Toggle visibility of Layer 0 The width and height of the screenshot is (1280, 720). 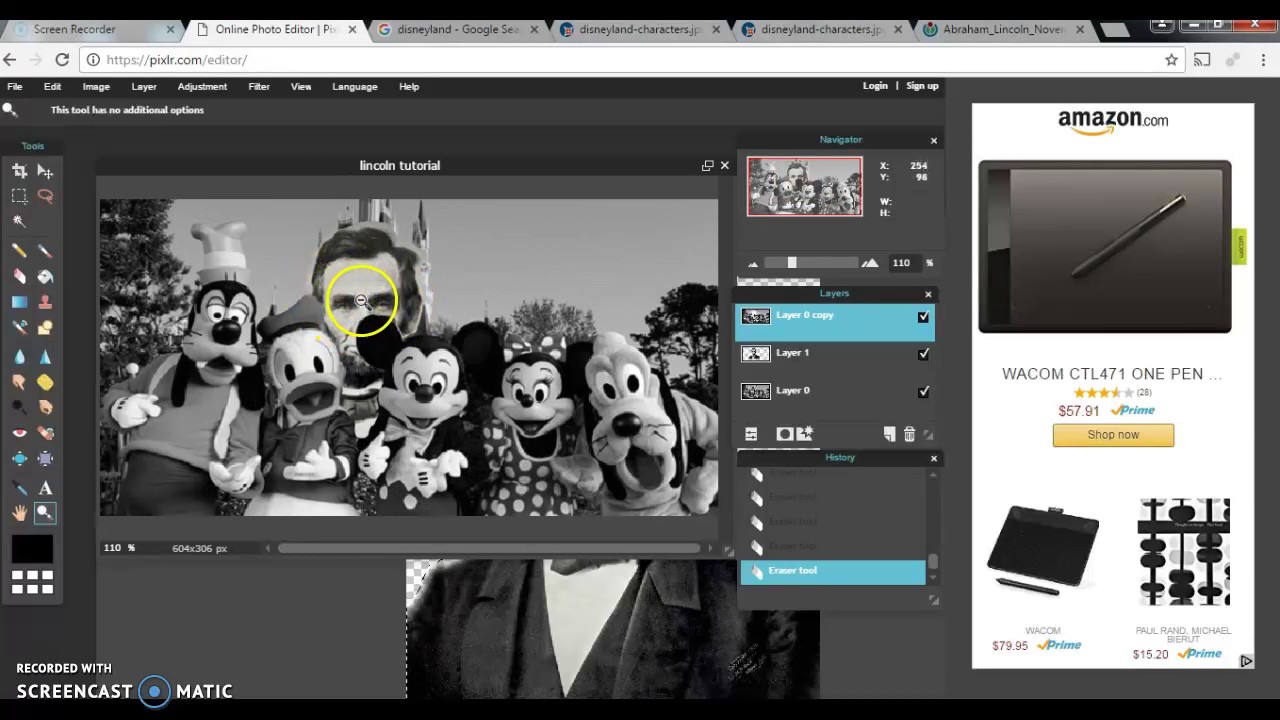[923, 392]
